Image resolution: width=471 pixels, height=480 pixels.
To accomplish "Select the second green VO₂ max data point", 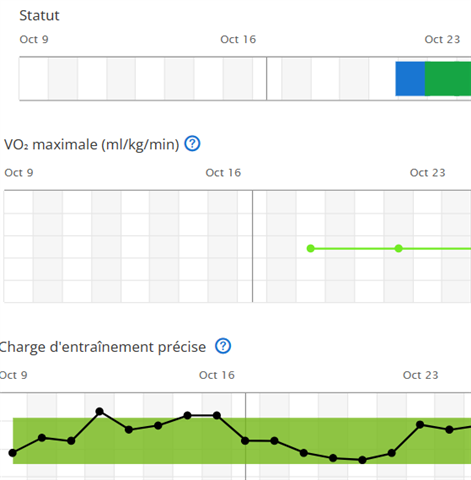I will click(398, 248).
